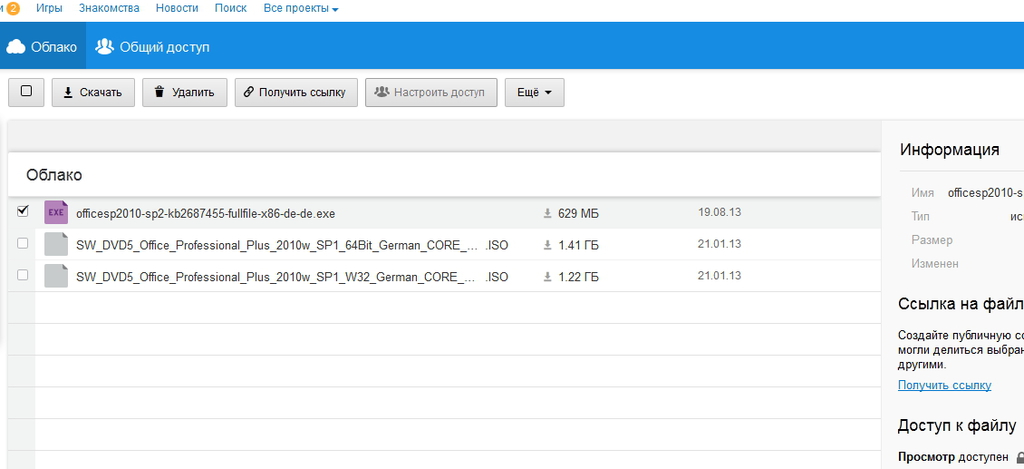Viewport: 1024px width, 469px height.
Task: Click the notification badge showing 2
Action: click(12, 8)
